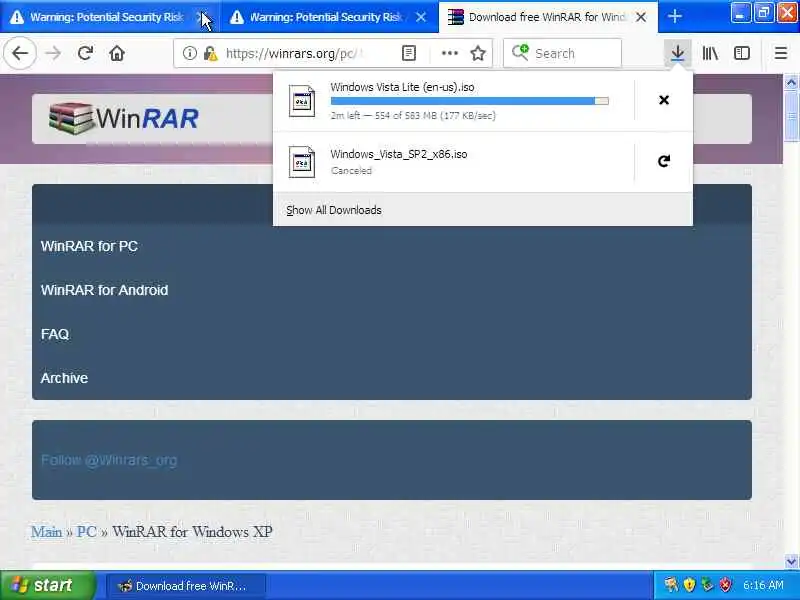
Task: Click the 2m left download status text
Action: click(x=413, y=115)
